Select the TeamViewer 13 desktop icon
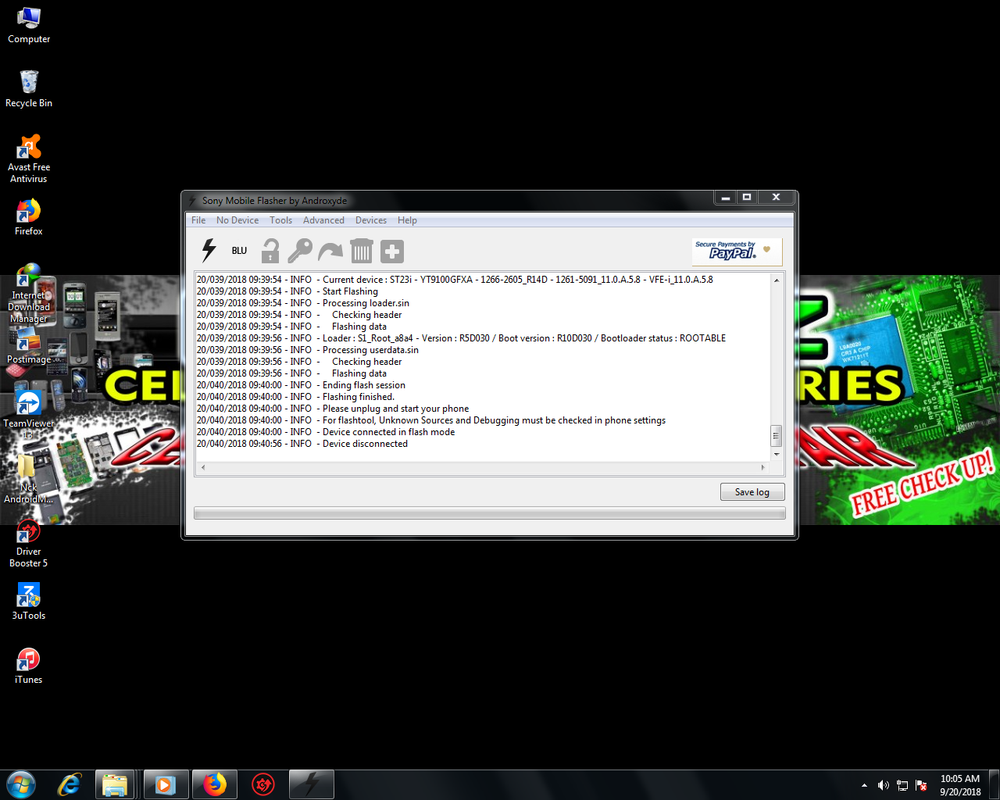This screenshot has width=1000, height=800. tap(29, 415)
